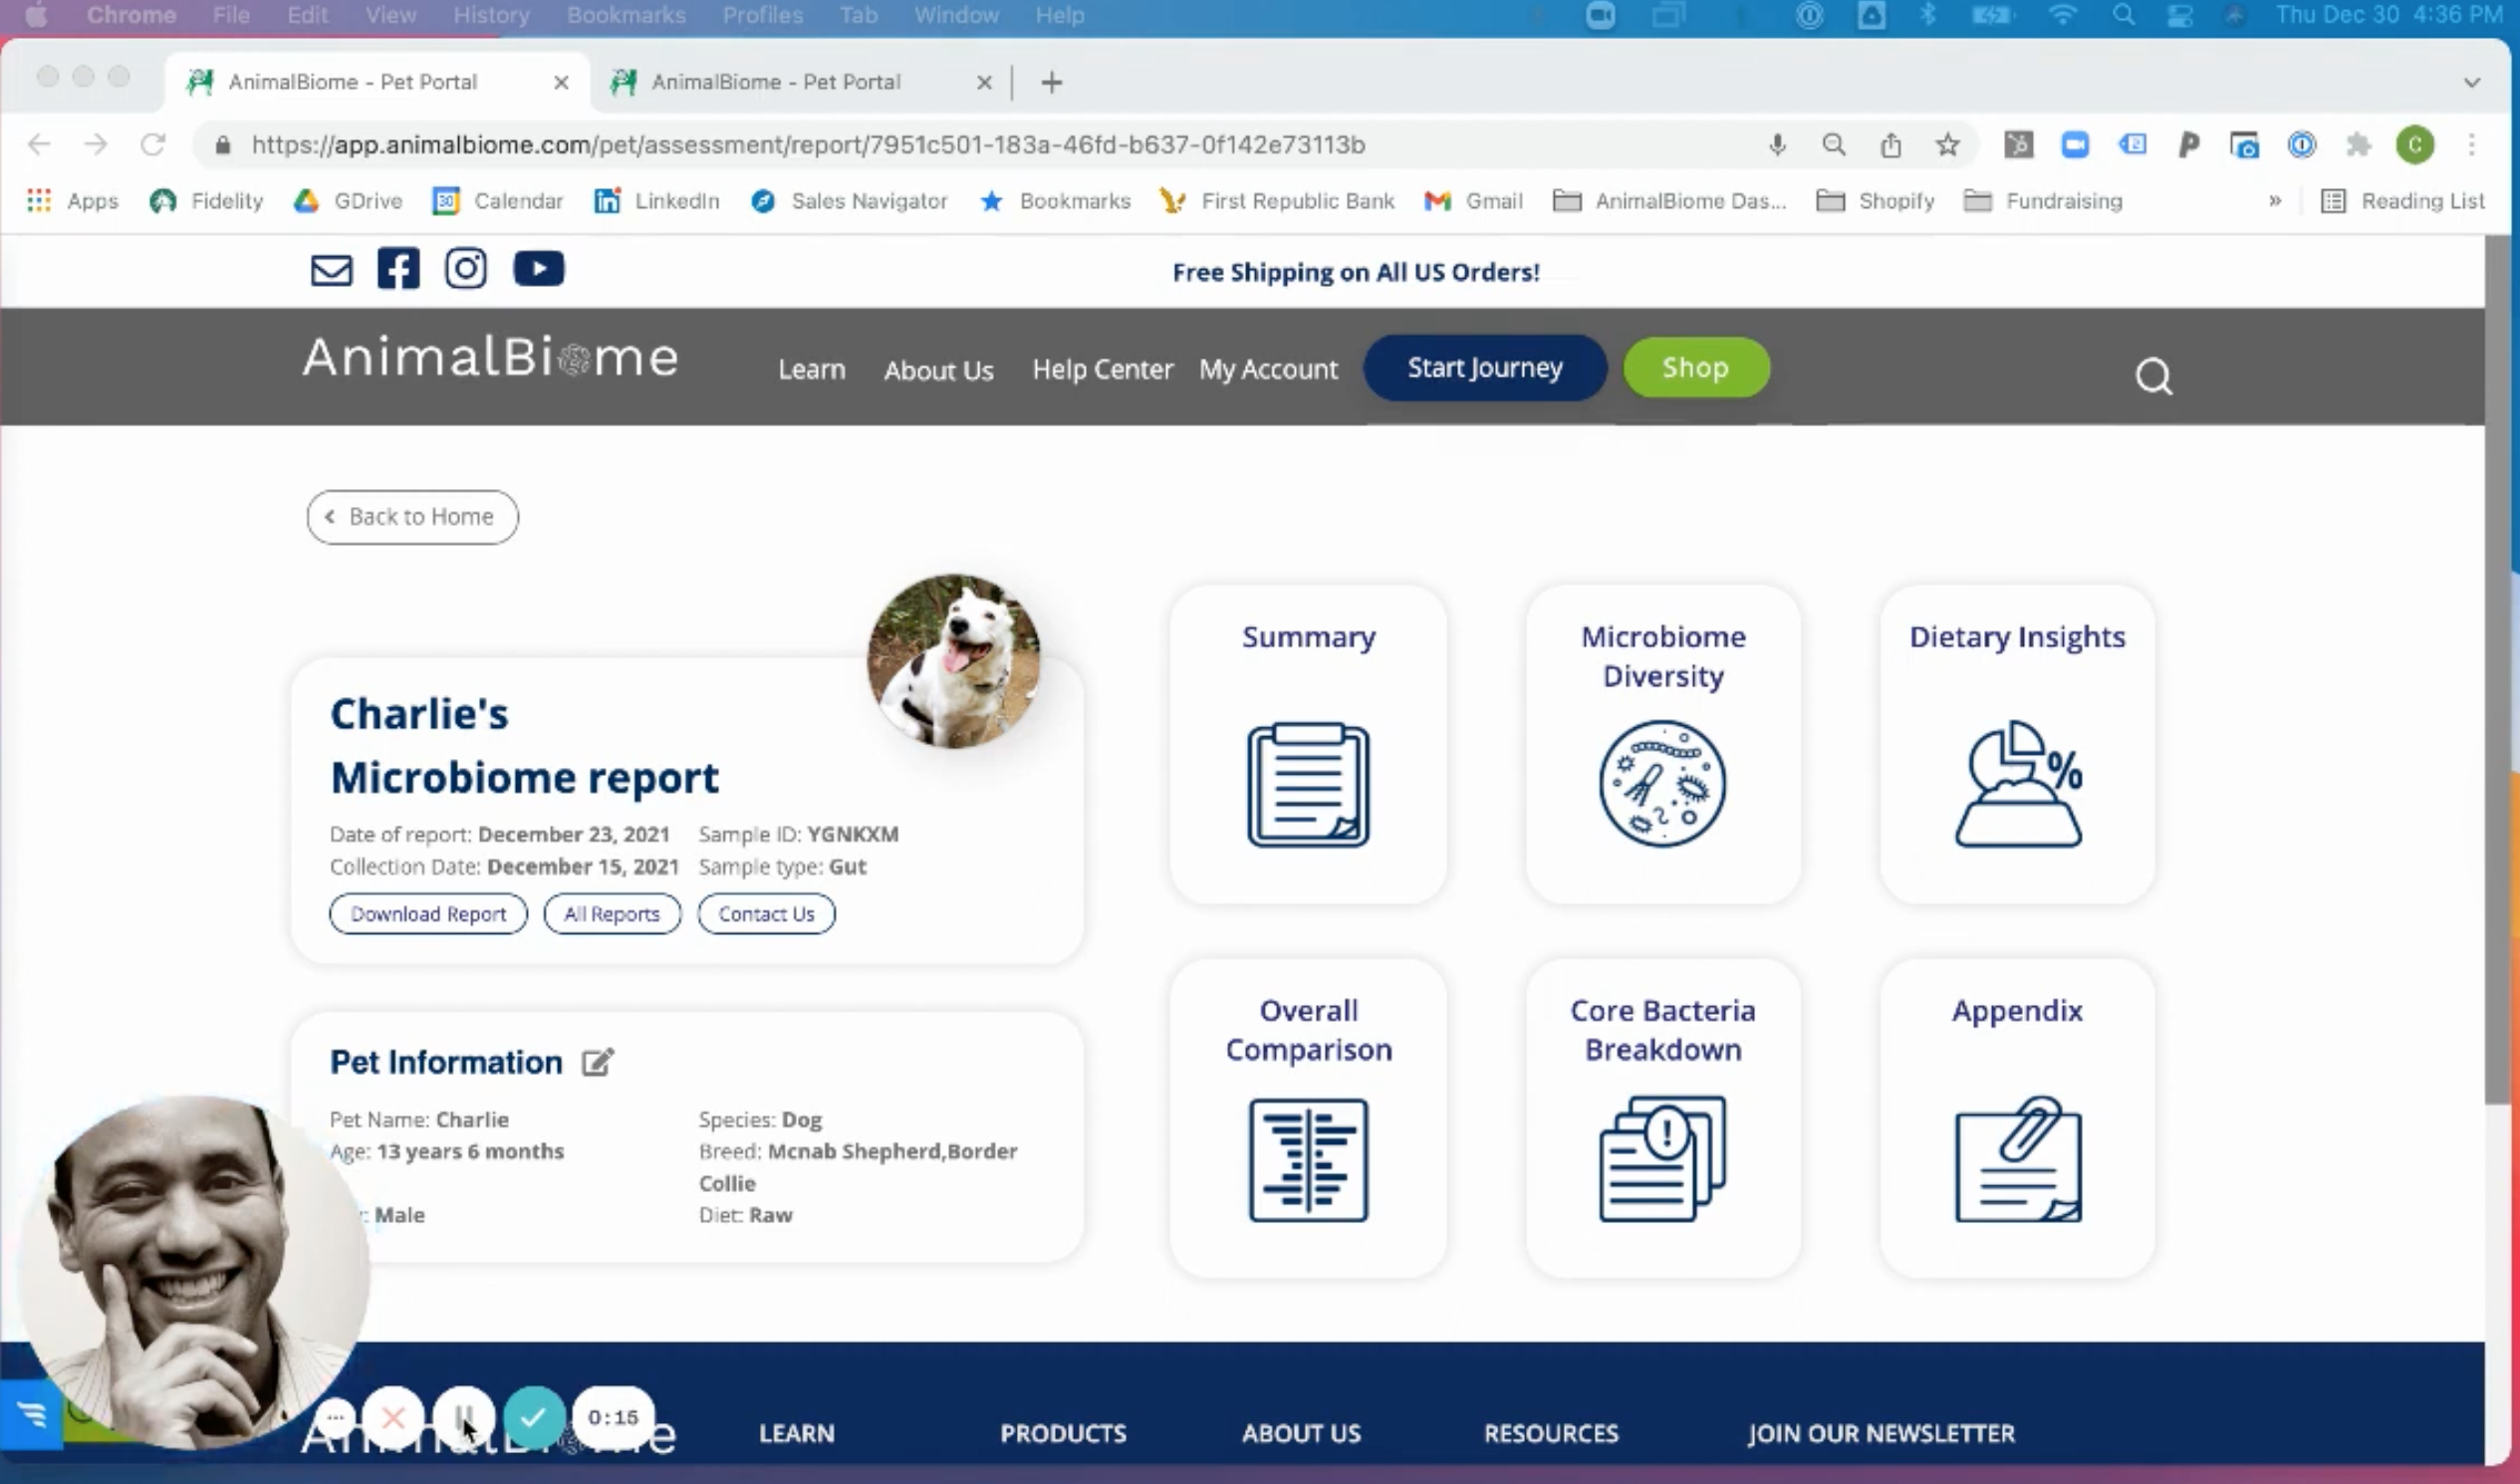Go back with browser back arrow
This screenshot has height=1484, width=2520.
39,145
